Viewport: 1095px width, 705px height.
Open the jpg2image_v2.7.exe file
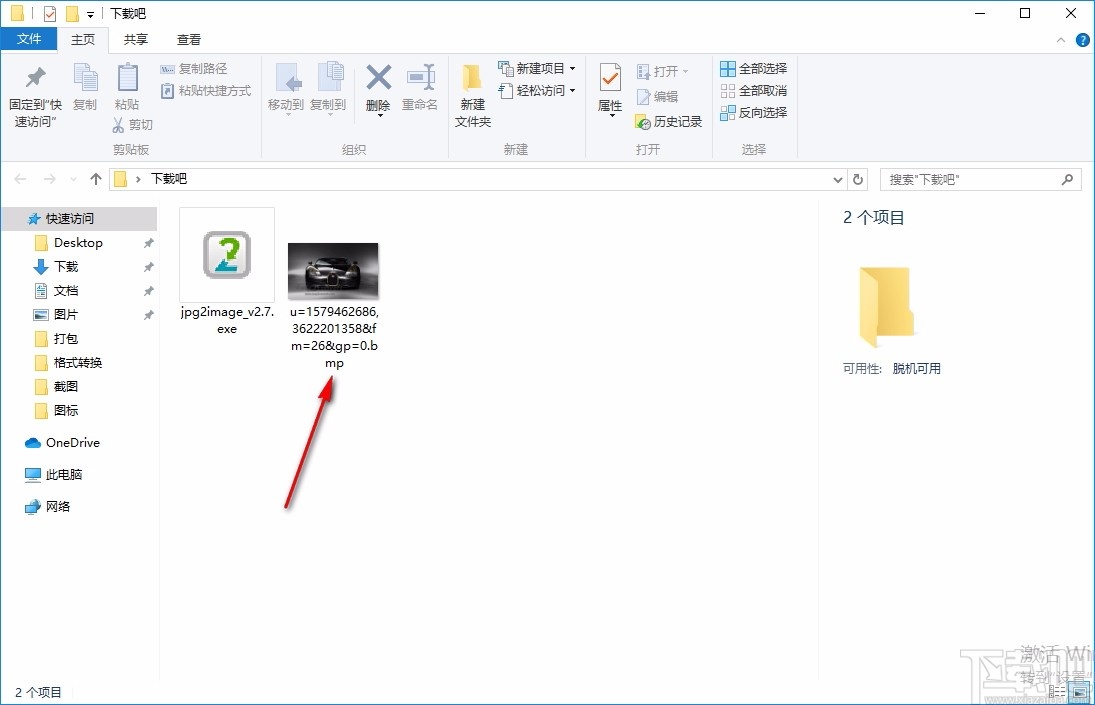pos(226,255)
